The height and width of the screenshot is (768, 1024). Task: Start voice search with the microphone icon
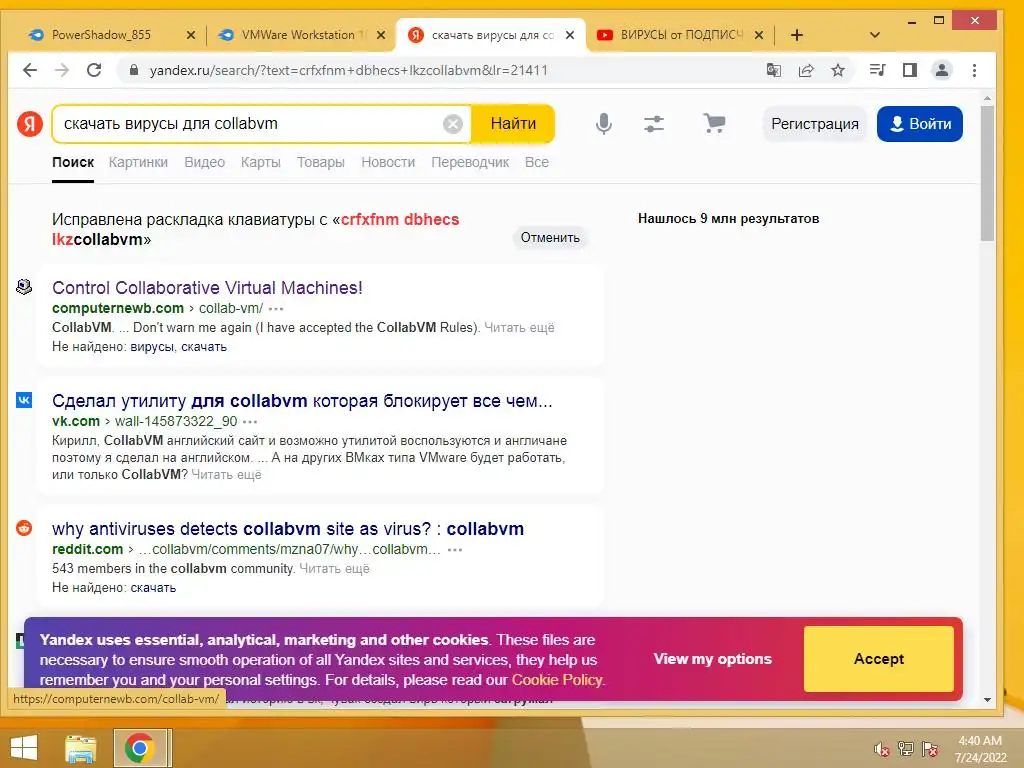pos(604,123)
